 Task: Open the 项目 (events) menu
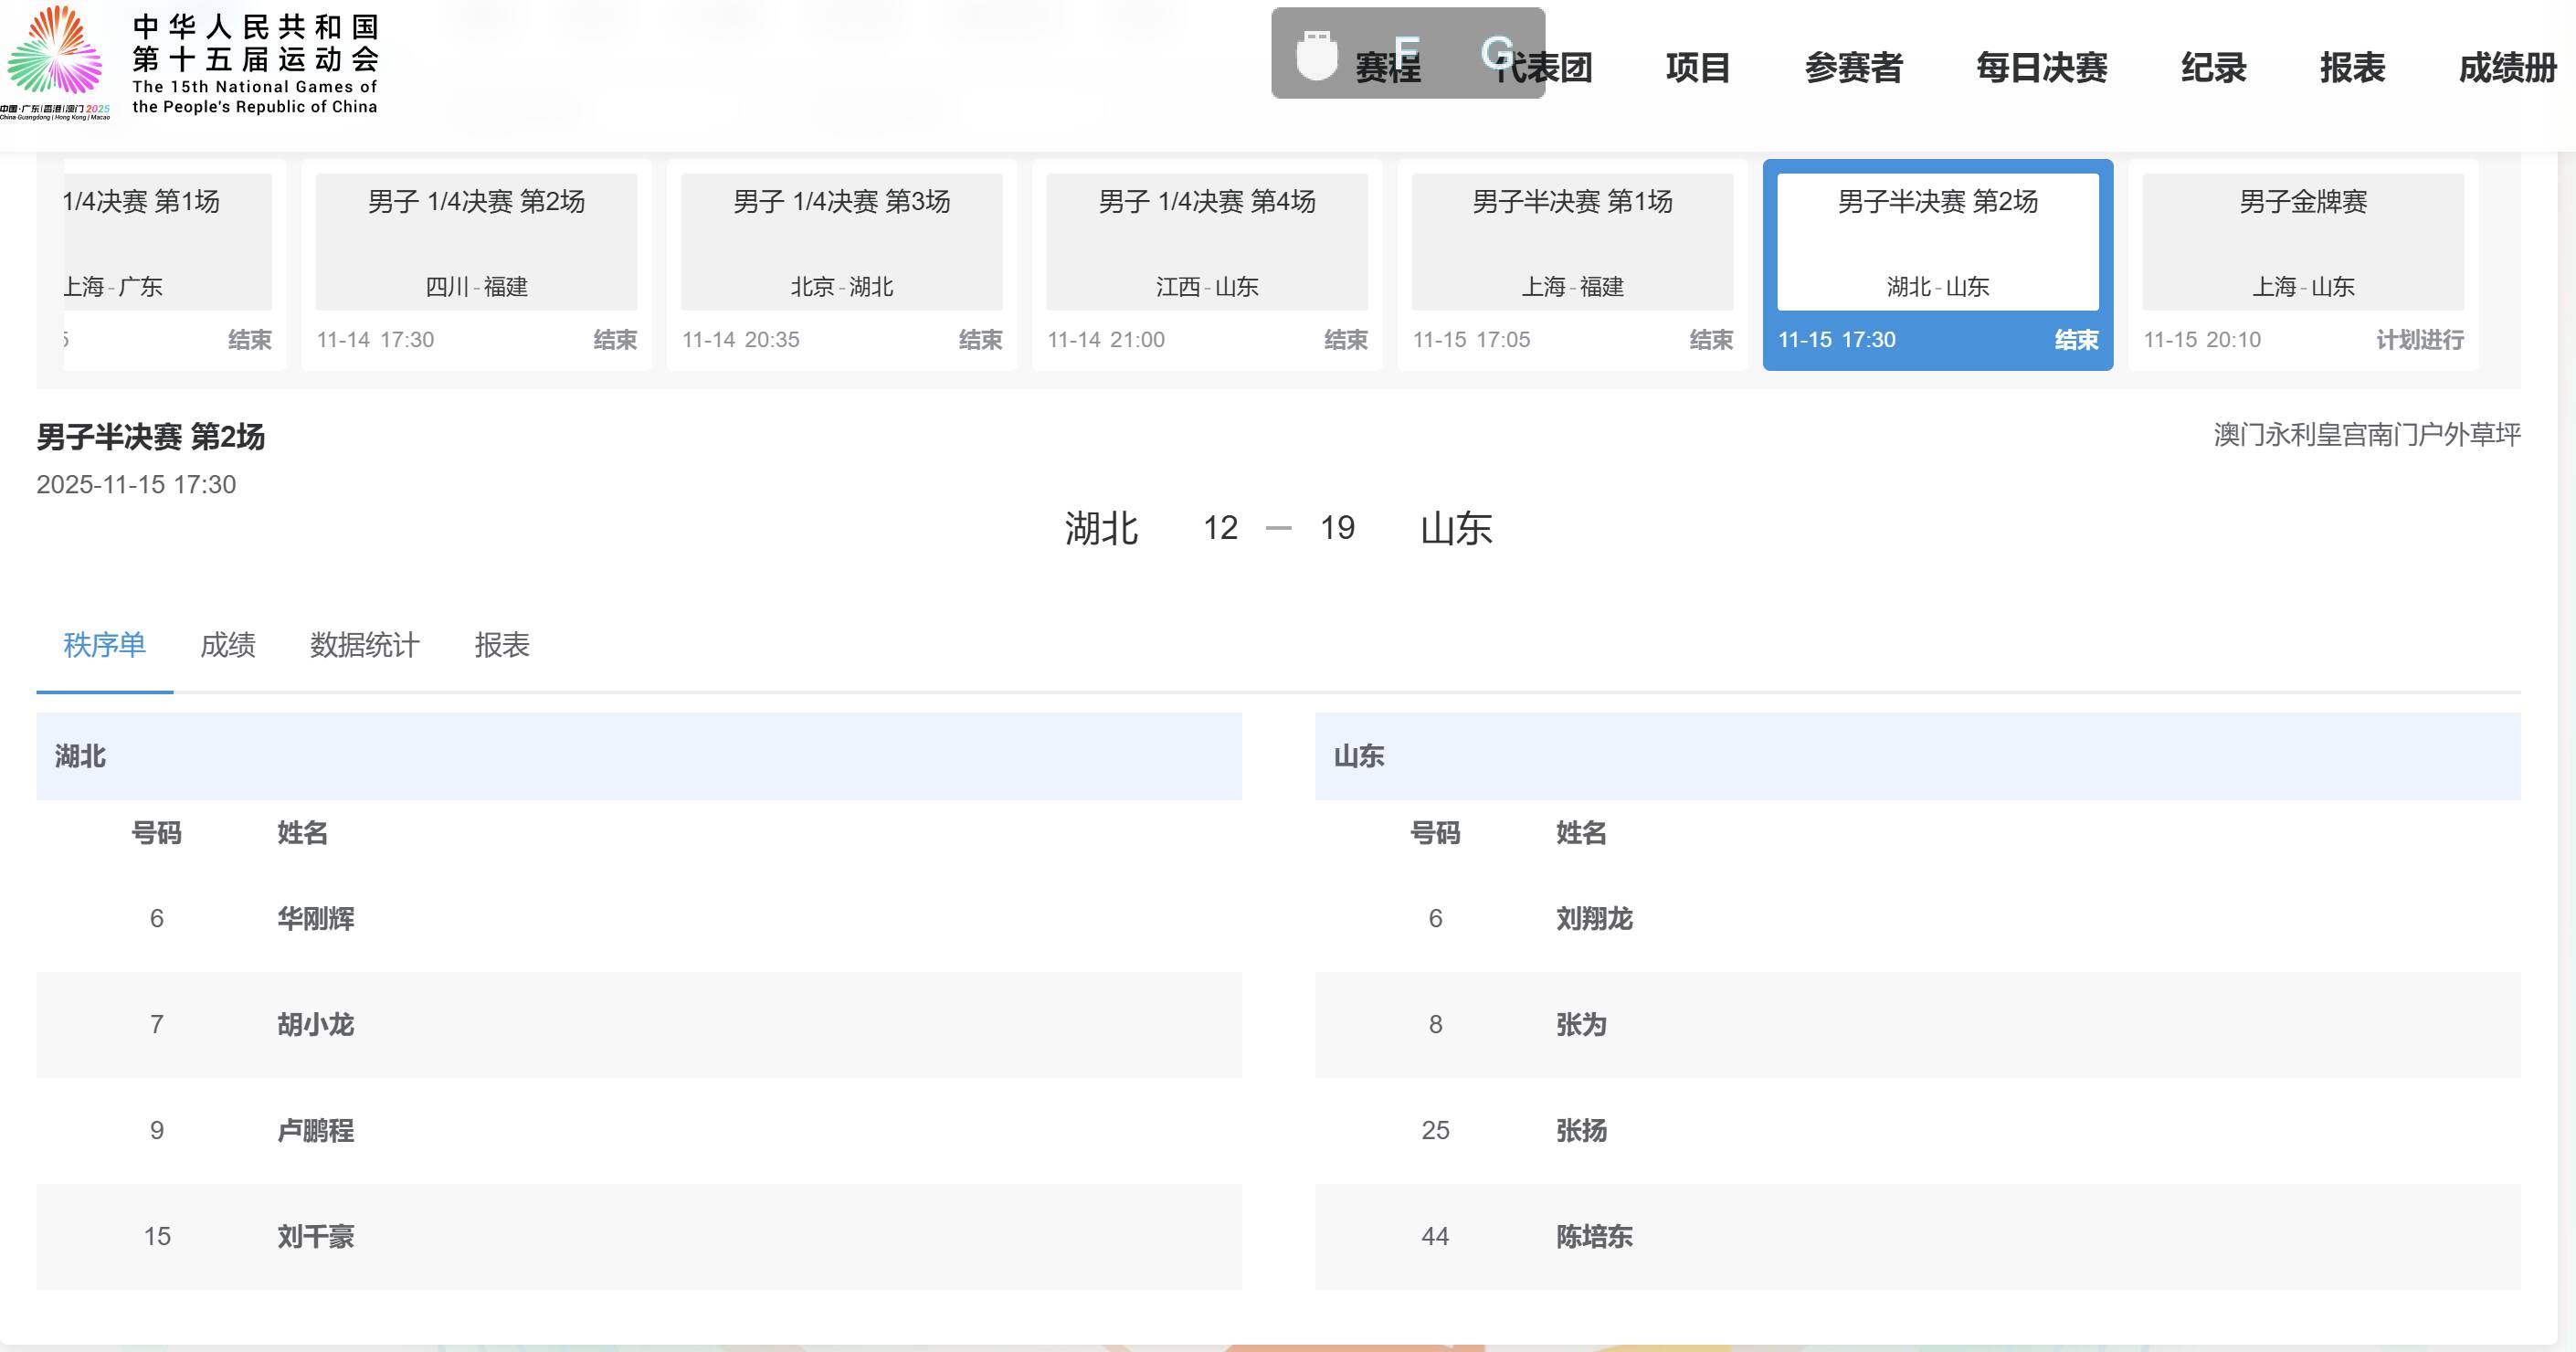[1698, 68]
